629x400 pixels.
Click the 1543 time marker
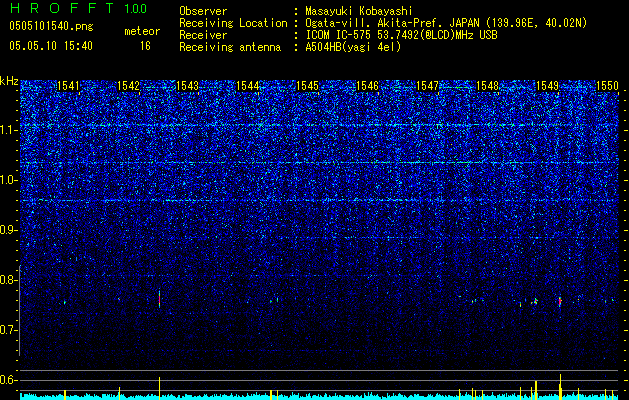coord(188,86)
